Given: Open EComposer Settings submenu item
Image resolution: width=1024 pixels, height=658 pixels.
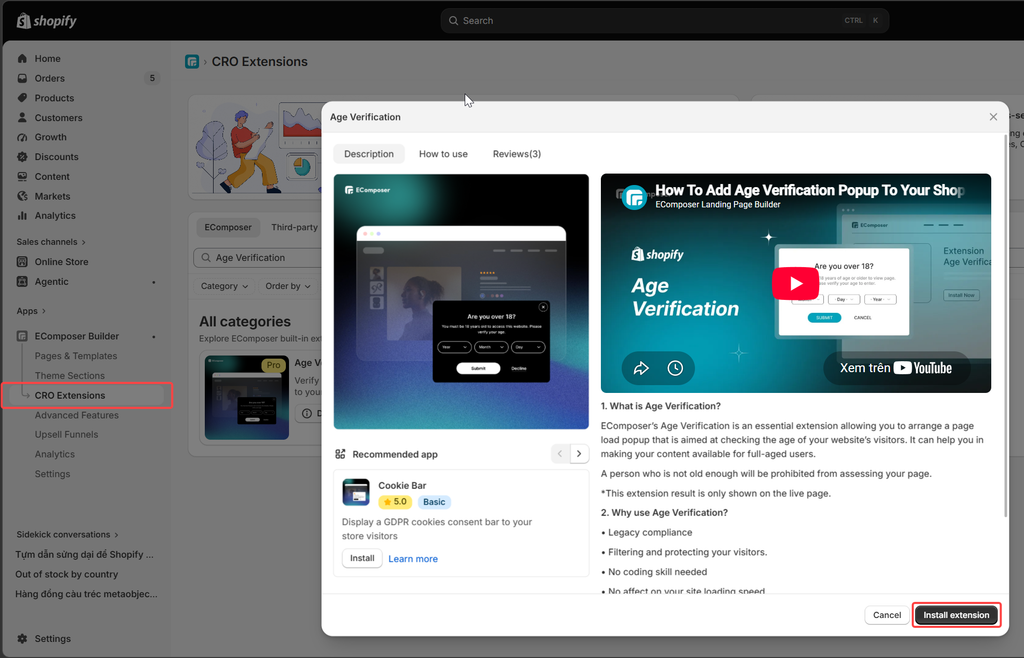Looking at the screenshot, I should 52,474.
